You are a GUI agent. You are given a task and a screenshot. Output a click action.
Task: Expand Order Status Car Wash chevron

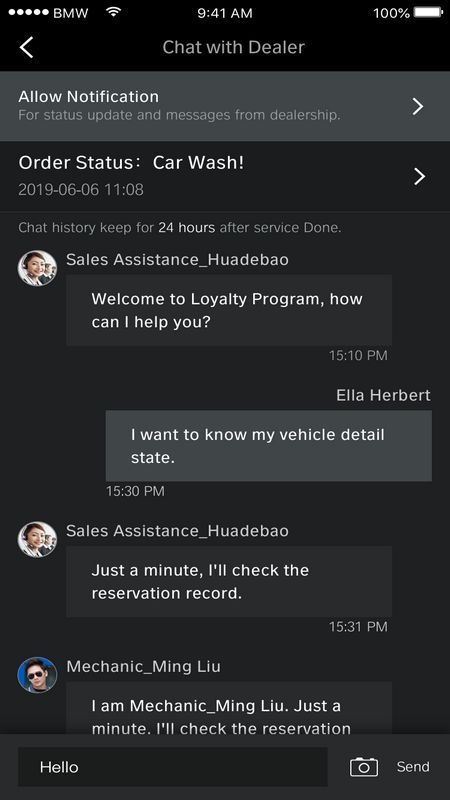(x=419, y=177)
